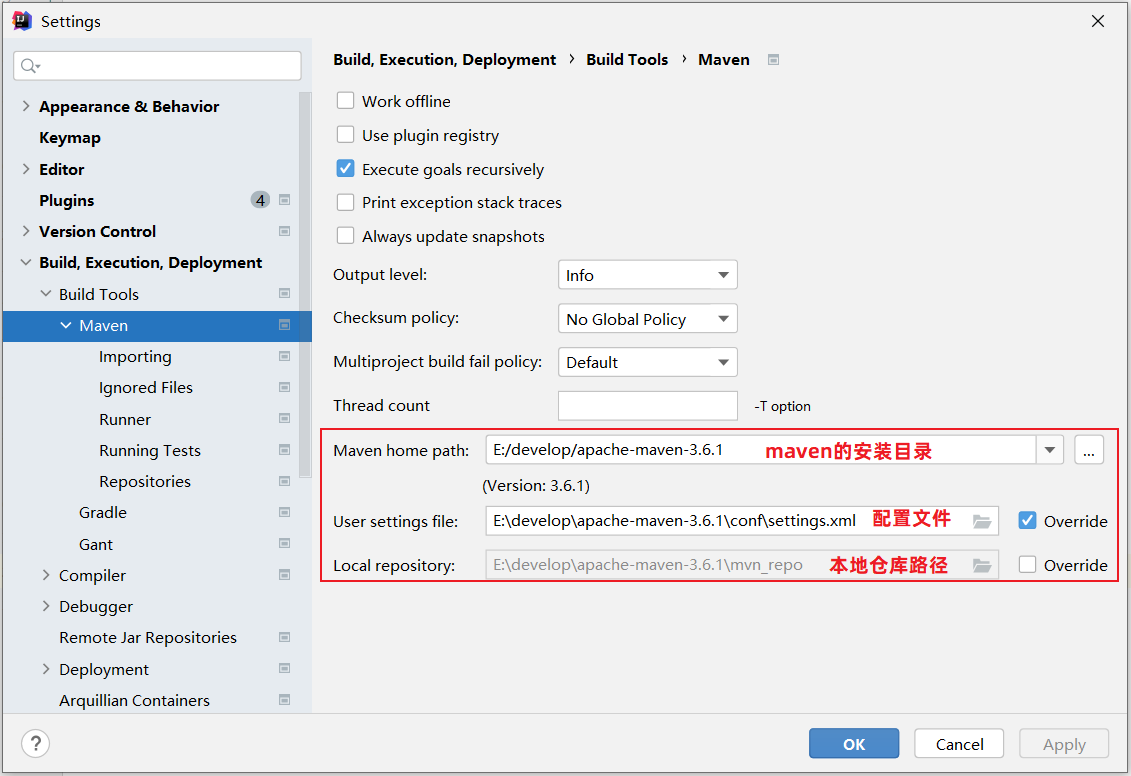This screenshot has height=776, width=1131.
Task: Click folder icon in User settings file field
Action: coord(981,521)
